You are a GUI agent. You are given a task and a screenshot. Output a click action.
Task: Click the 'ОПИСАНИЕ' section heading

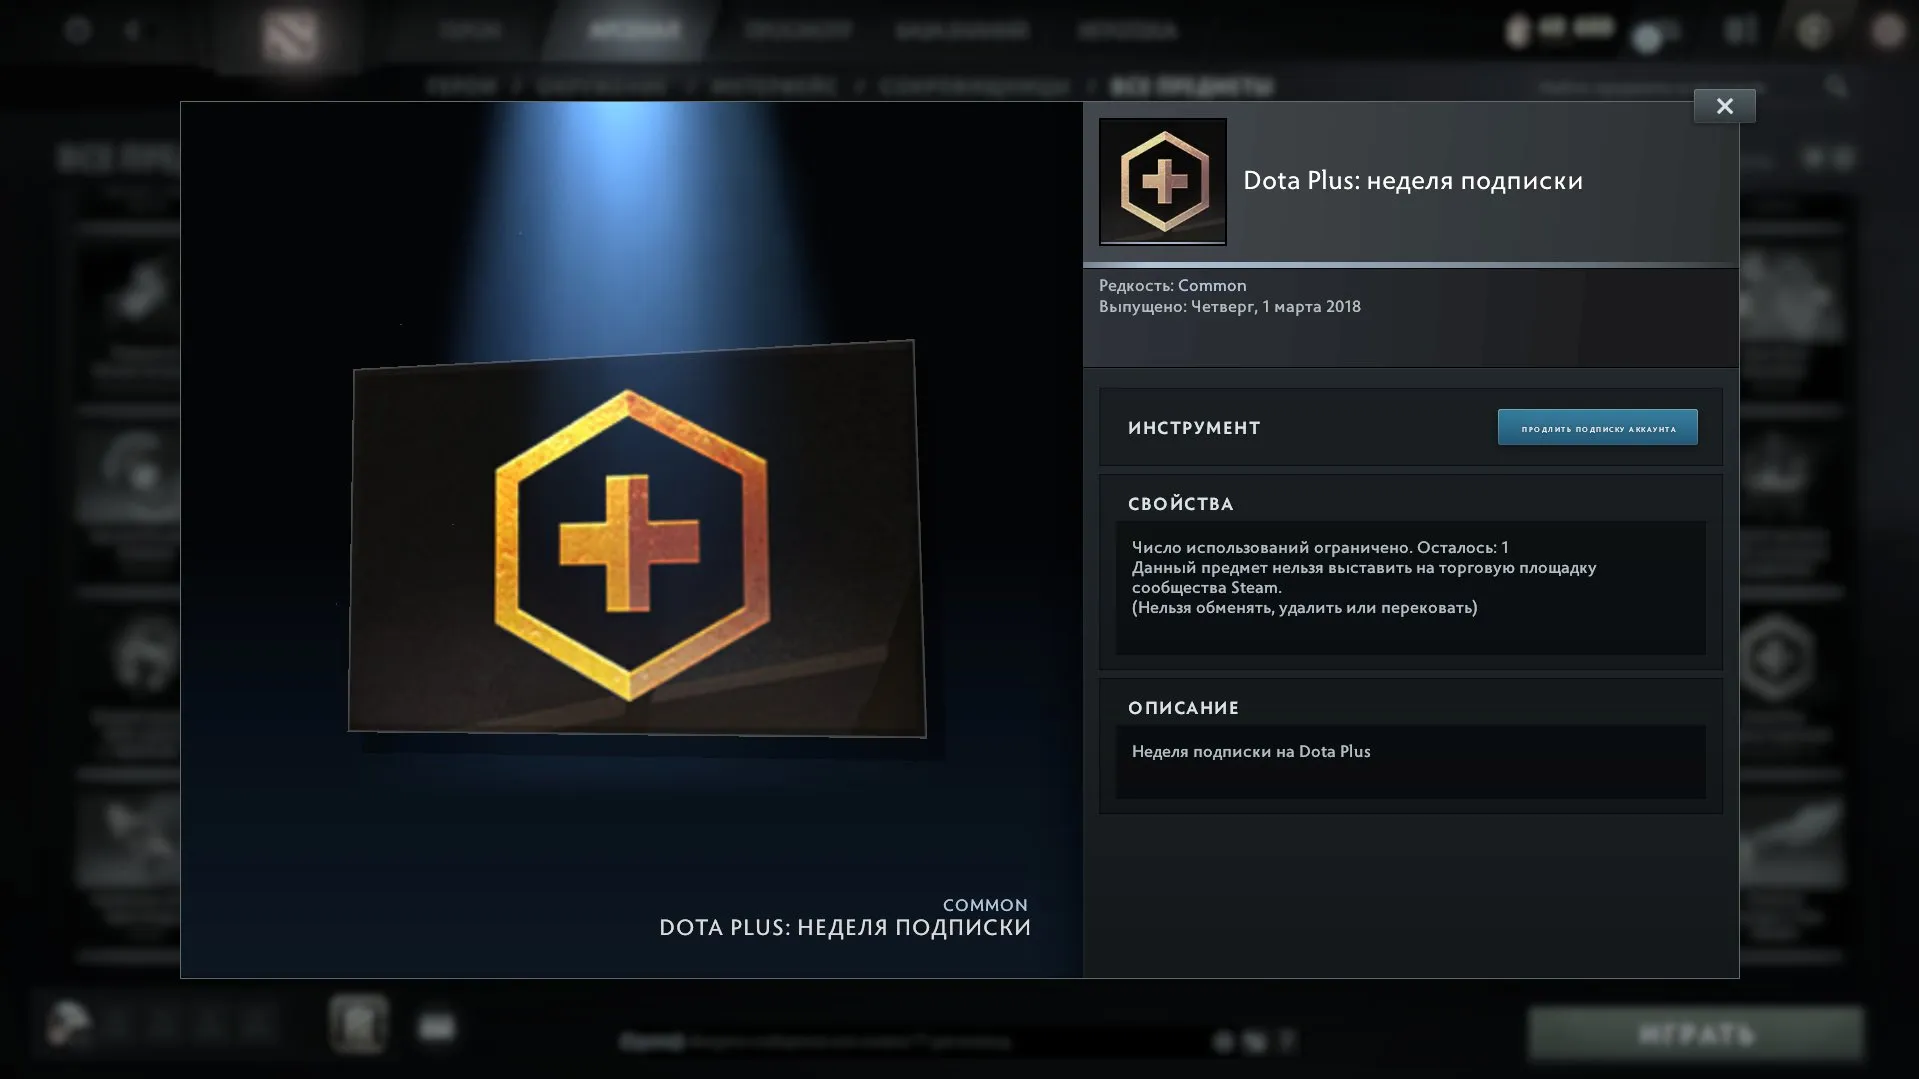(x=1183, y=708)
